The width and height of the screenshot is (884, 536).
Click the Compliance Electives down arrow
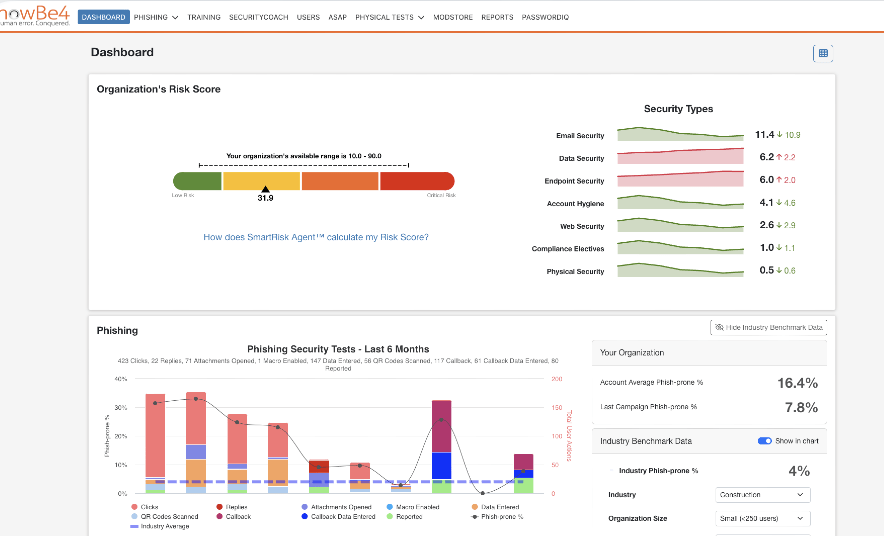click(x=779, y=247)
